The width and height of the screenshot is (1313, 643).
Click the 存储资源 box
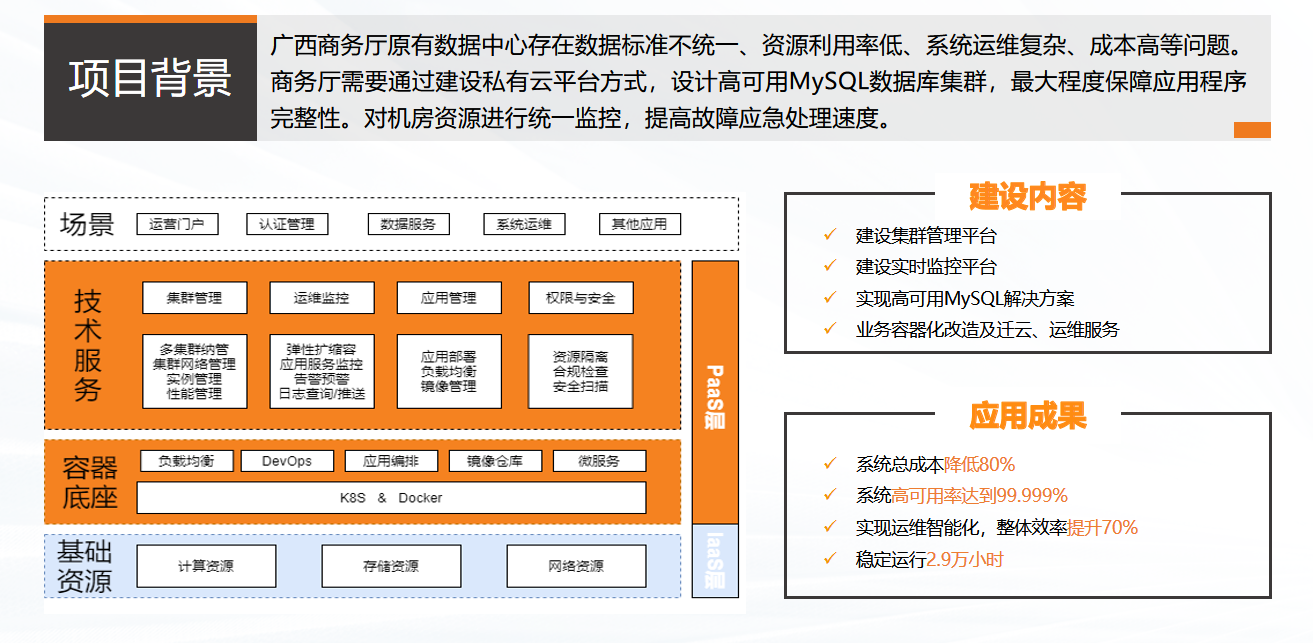(x=391, y=566)
